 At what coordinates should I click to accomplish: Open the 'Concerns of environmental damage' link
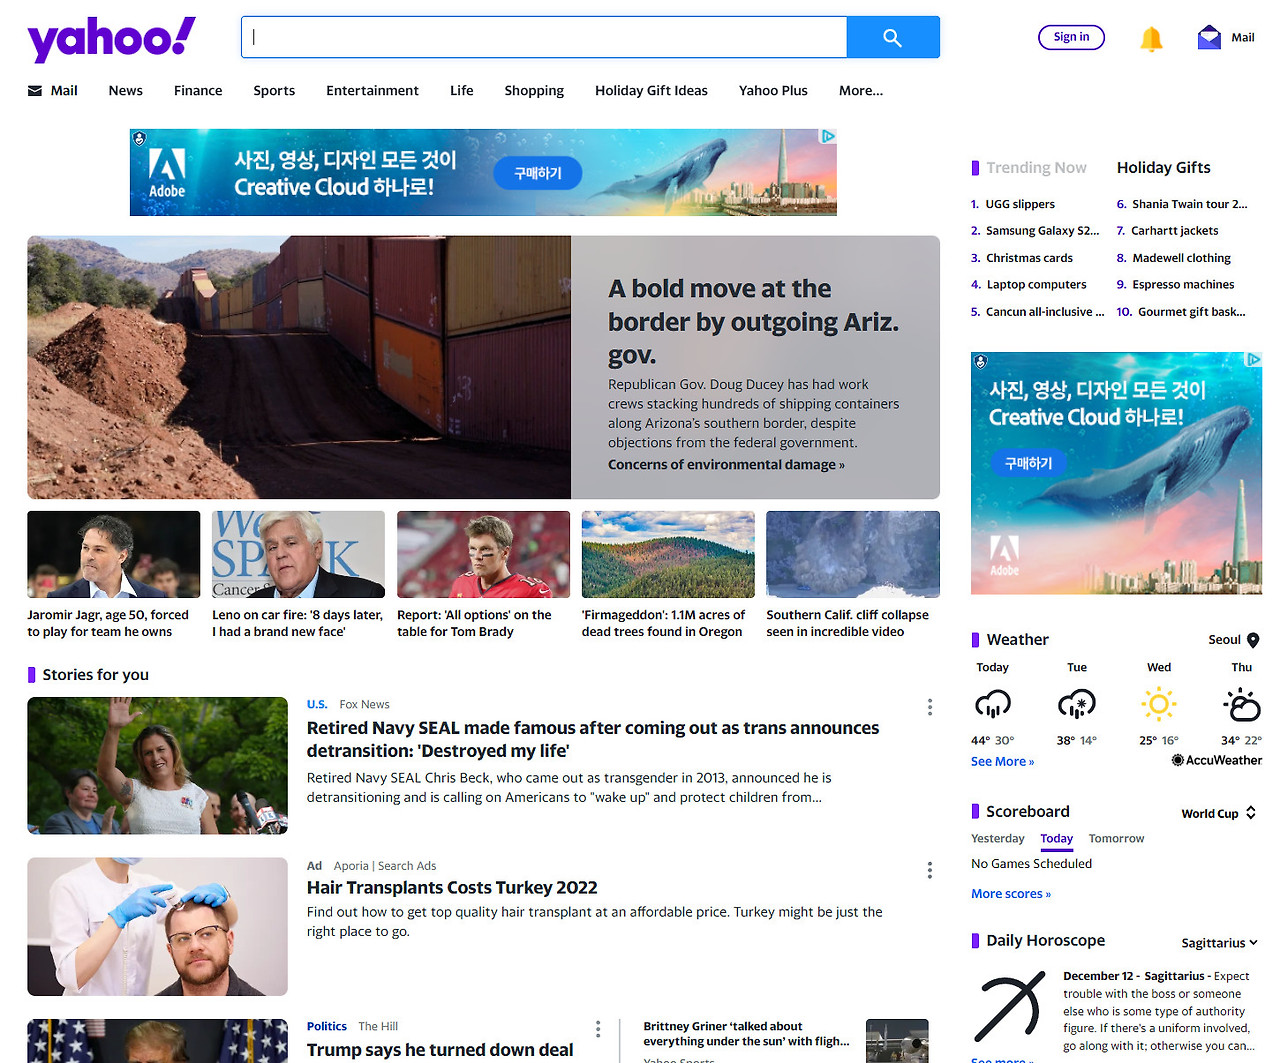(726, 465)
